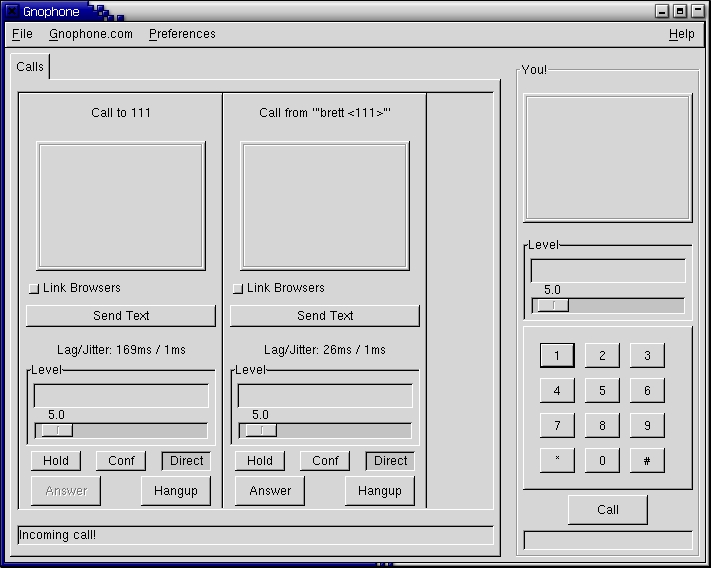This screenshot has height=568, width=711.
Task: Open the File menu
Action: pyautogui.click(x=22, y=34)
